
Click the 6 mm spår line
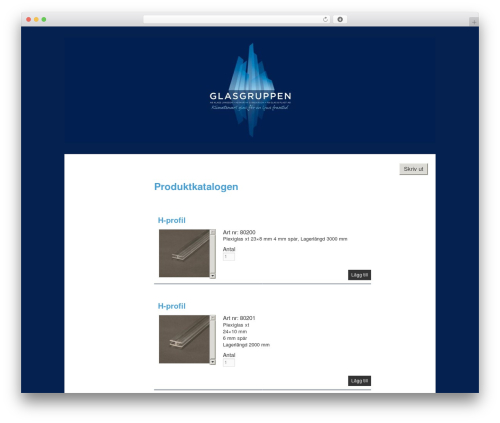(235, 338)
